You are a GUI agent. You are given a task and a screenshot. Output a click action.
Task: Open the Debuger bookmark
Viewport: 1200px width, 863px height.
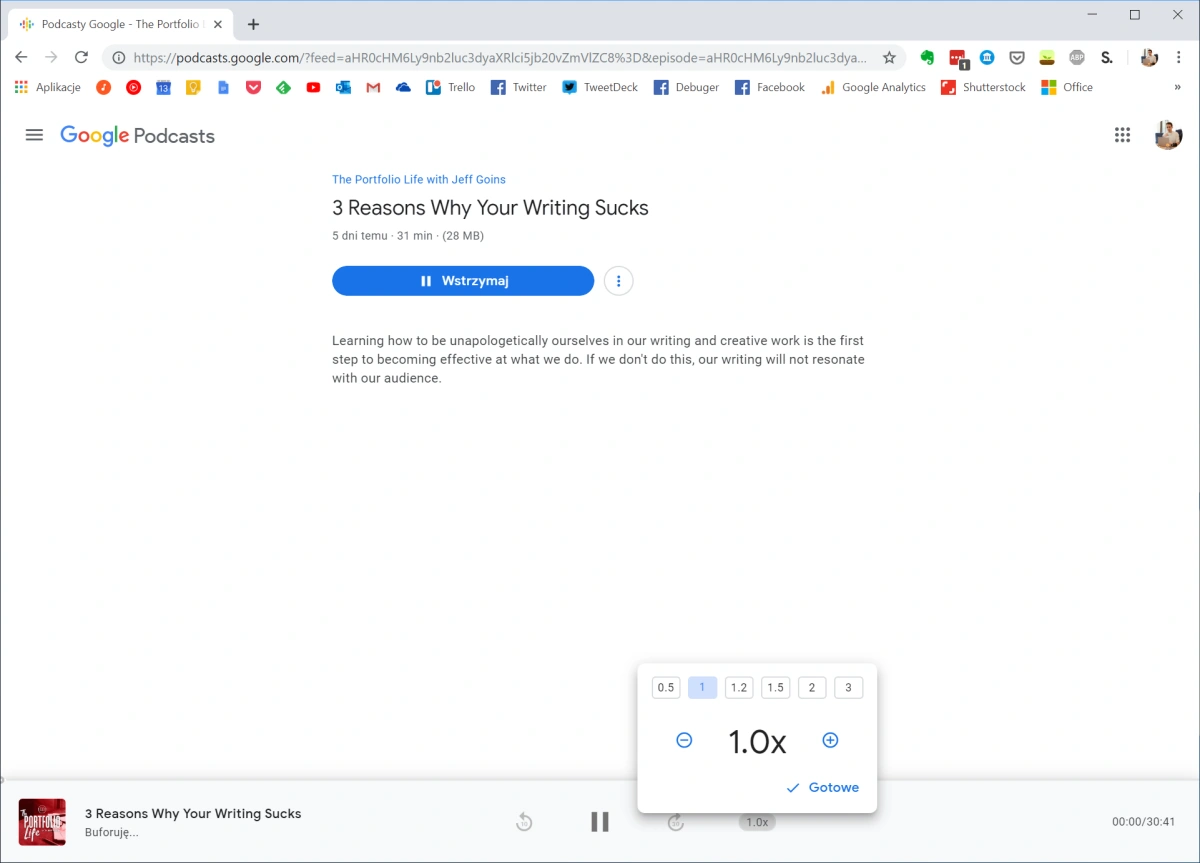click(686, 87)
